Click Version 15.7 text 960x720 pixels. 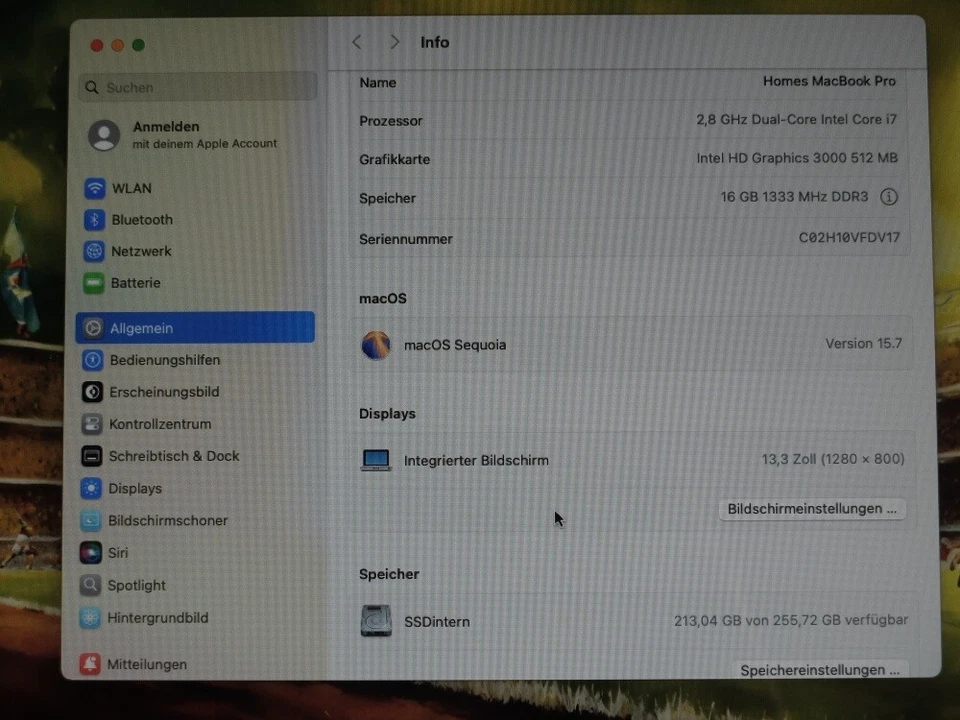click(x=864, y=343)
